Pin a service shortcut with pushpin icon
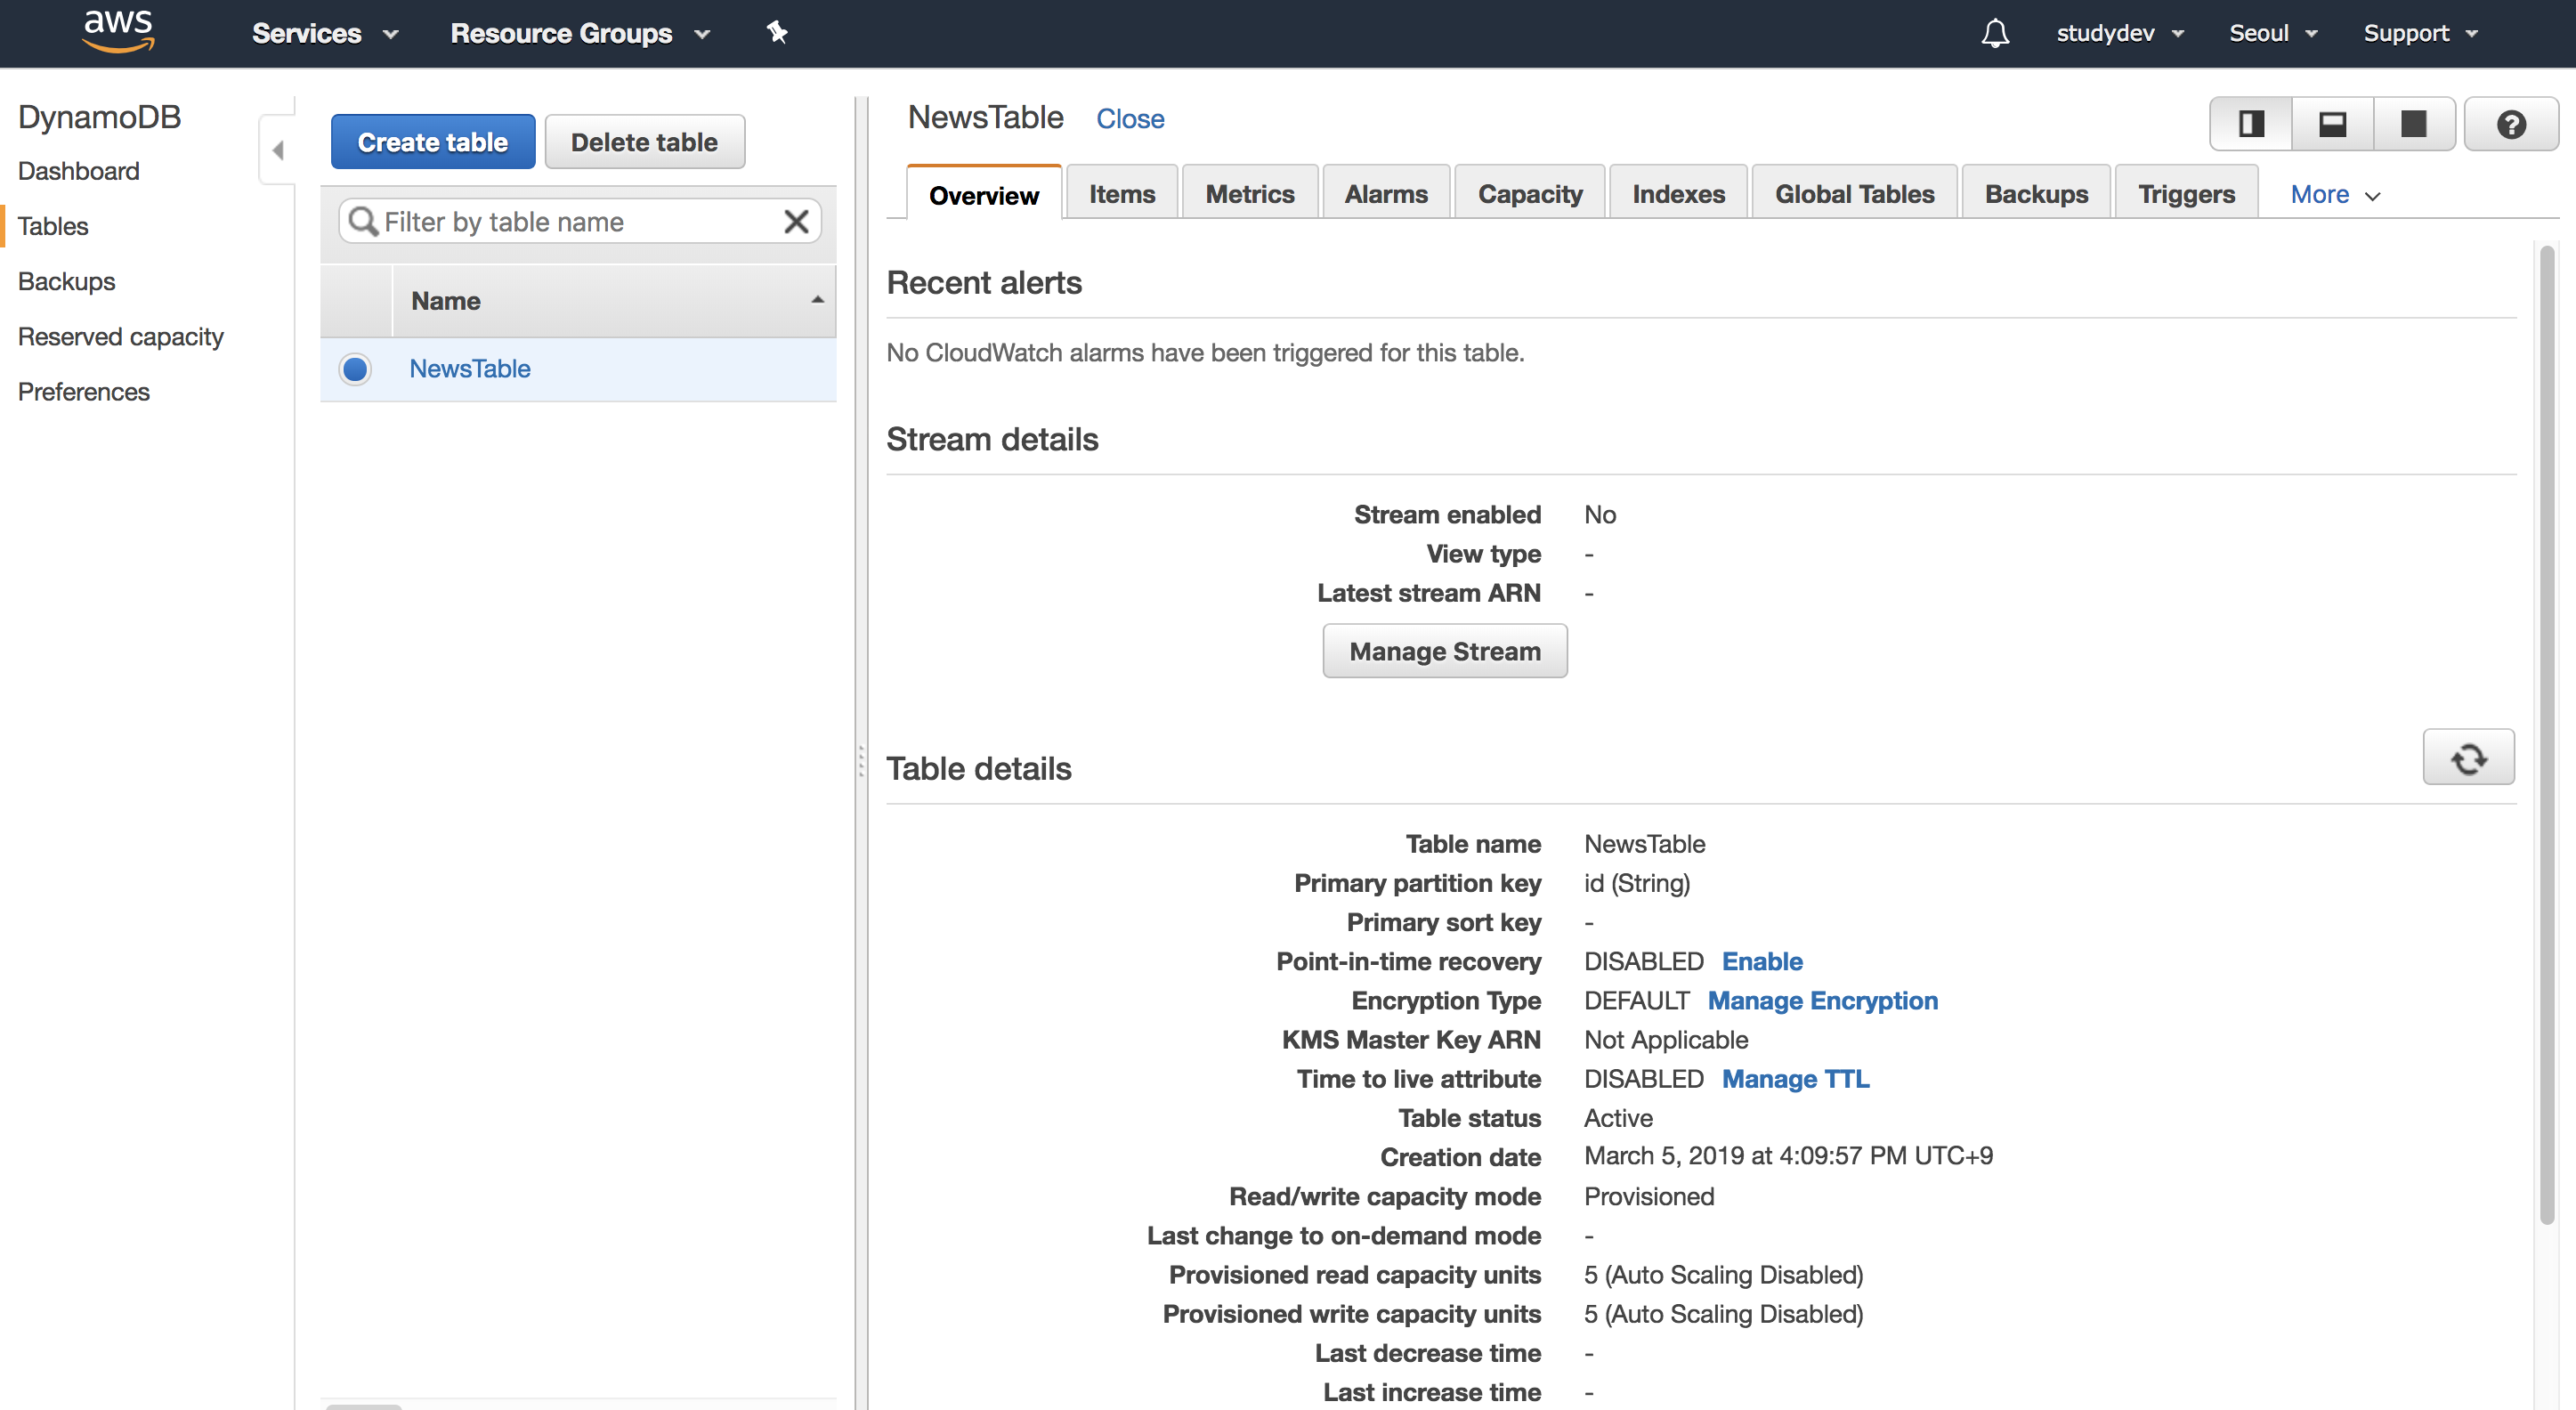 777,33
